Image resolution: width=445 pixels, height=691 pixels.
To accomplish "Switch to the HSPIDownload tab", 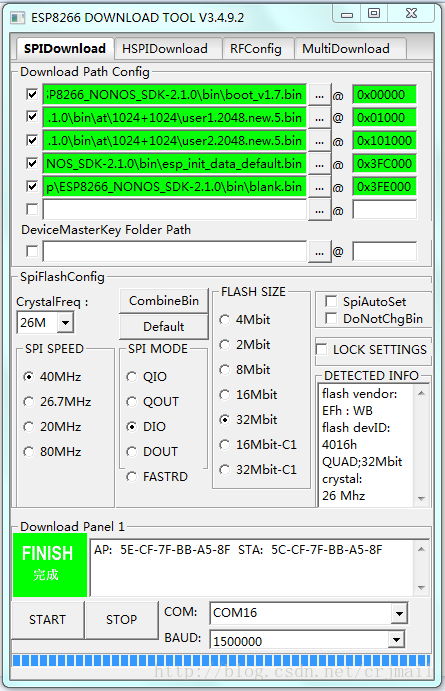I will coord(168,48).
